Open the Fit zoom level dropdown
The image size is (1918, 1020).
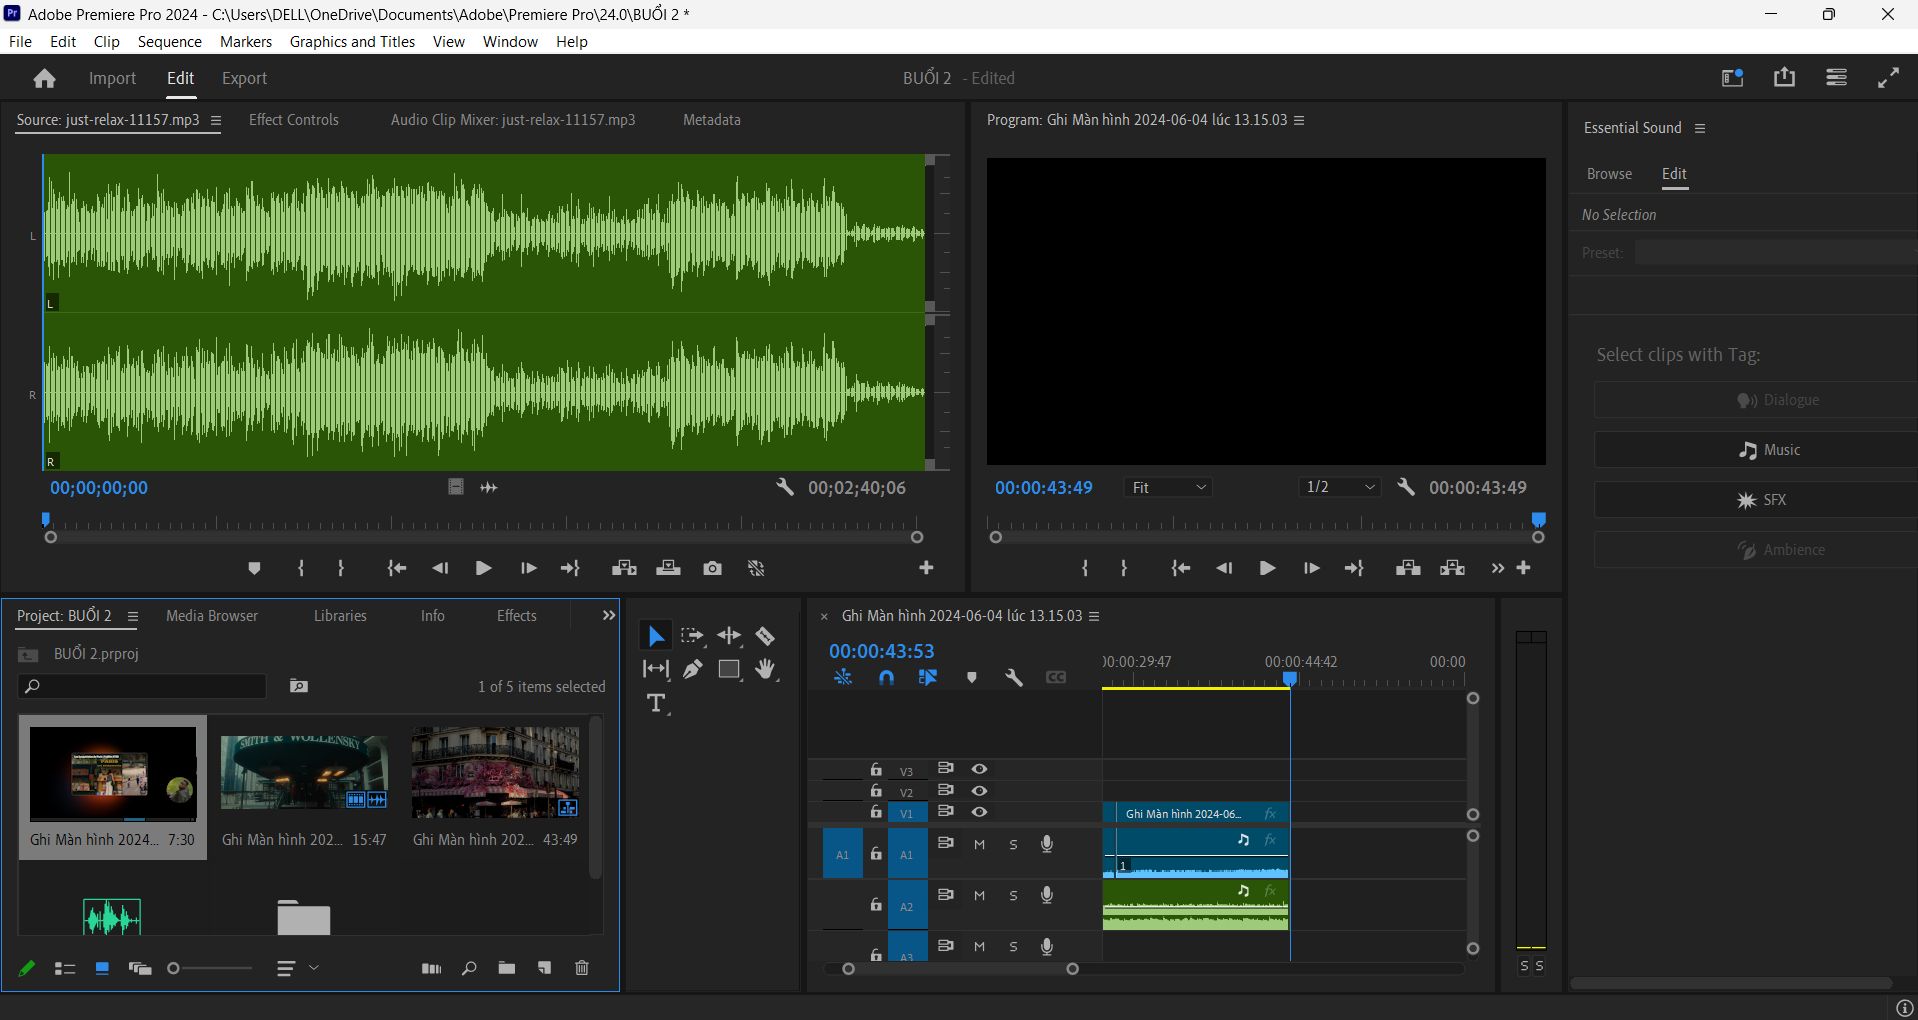(1169, 487)
